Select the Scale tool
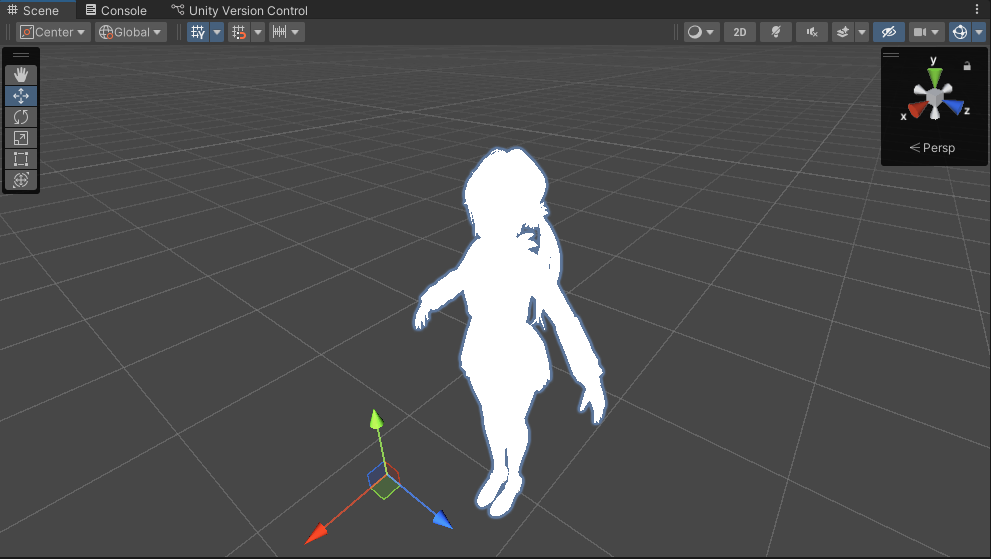Viewport: 991px width, 559px height. tap(21, 138)
